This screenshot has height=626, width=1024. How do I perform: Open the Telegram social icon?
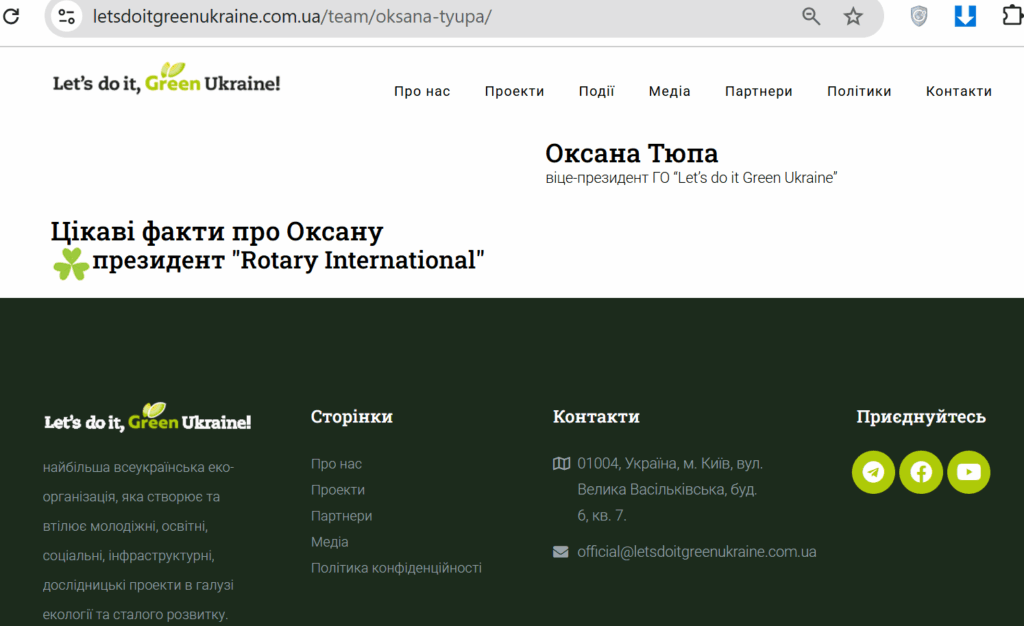pyautogui.click(x=873, y=472)
